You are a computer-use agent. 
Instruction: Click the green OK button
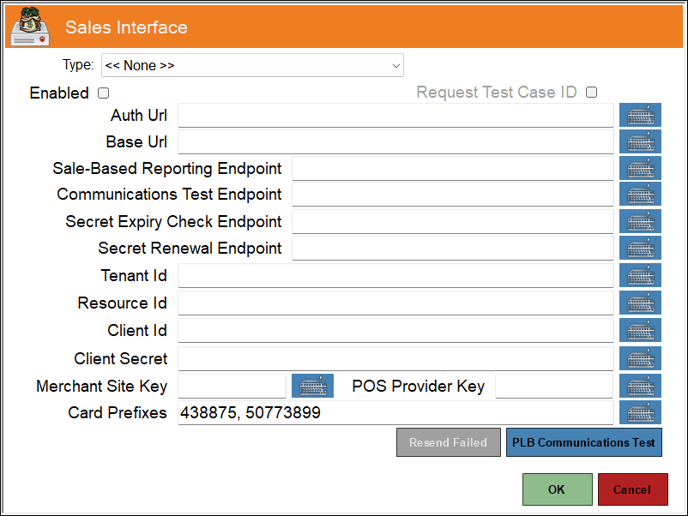point(557,490)
